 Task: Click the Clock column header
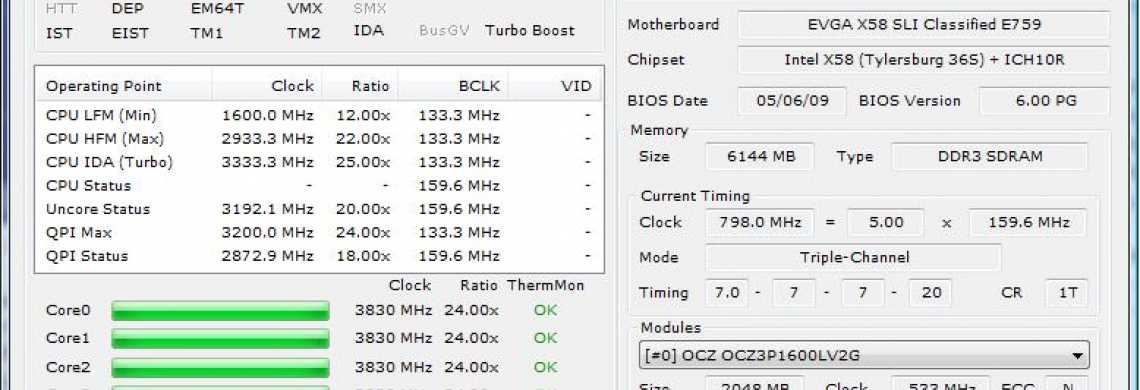coord(266,86)
